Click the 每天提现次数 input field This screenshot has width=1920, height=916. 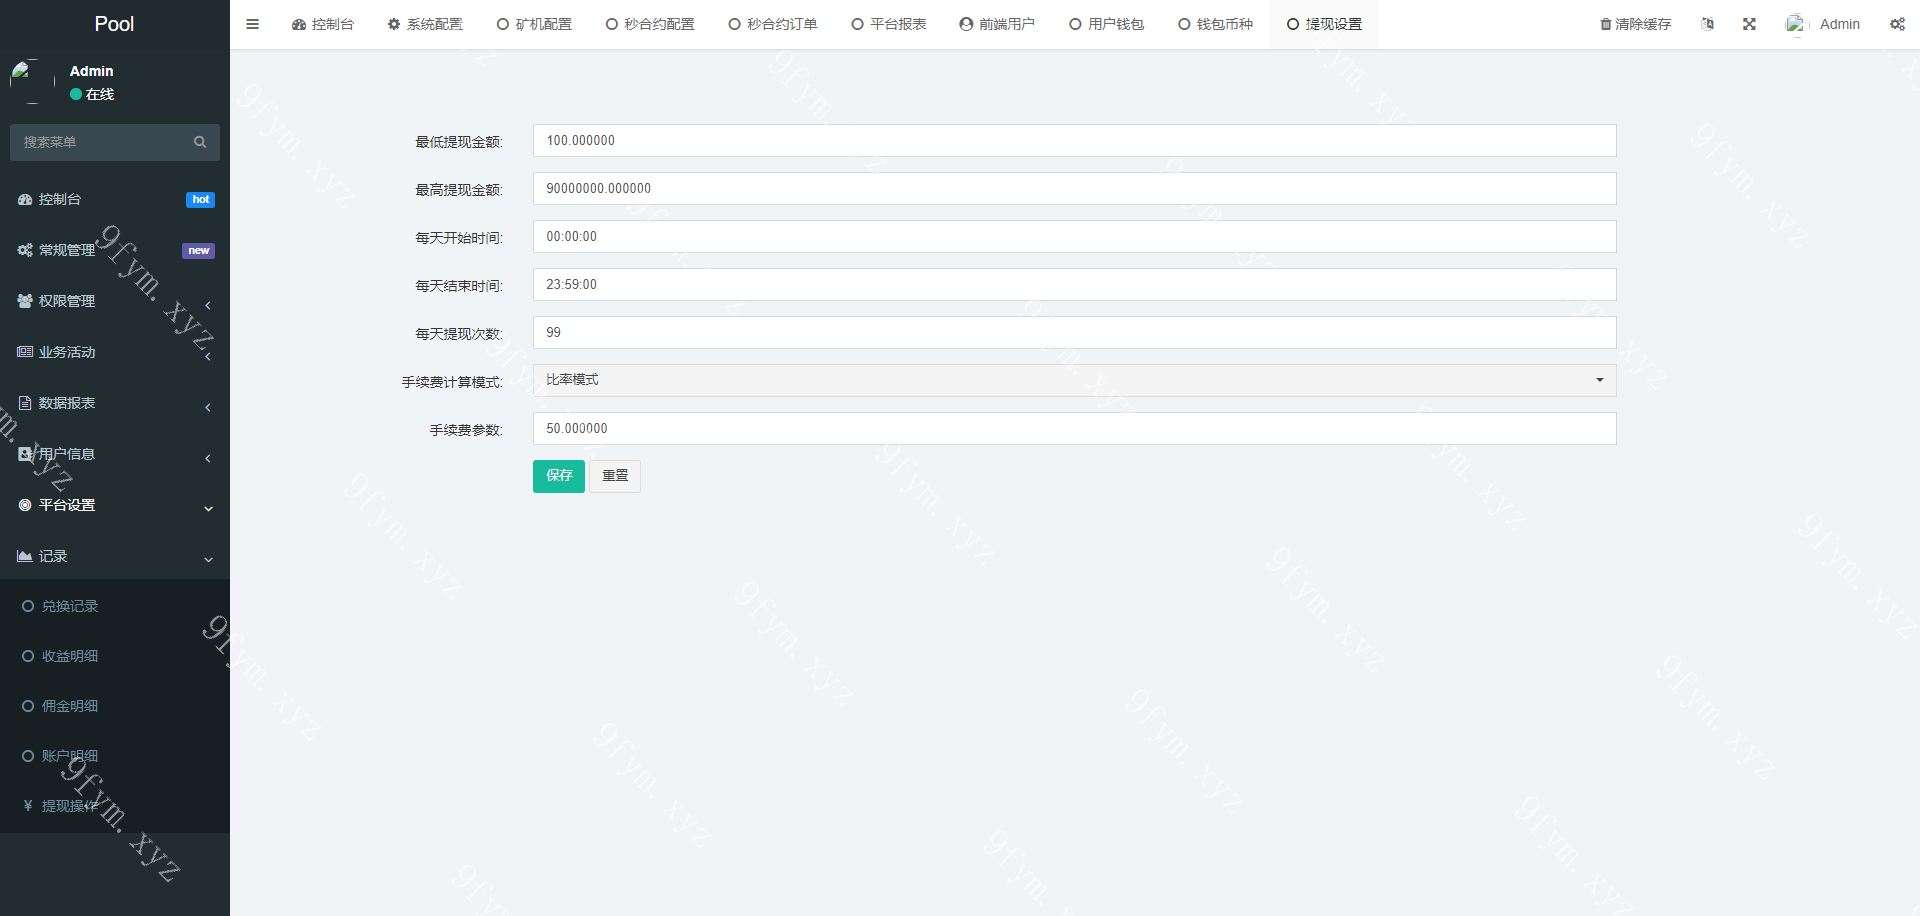tap(1074, 332)
